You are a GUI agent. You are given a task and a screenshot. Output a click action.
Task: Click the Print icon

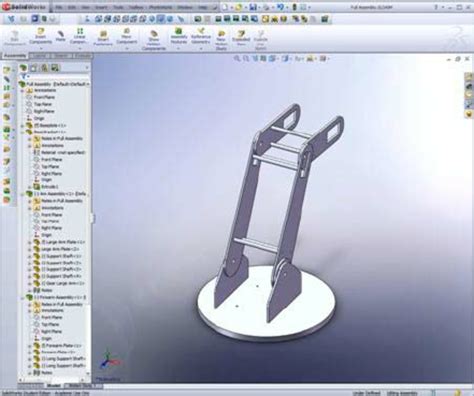(x=267, y=7)
